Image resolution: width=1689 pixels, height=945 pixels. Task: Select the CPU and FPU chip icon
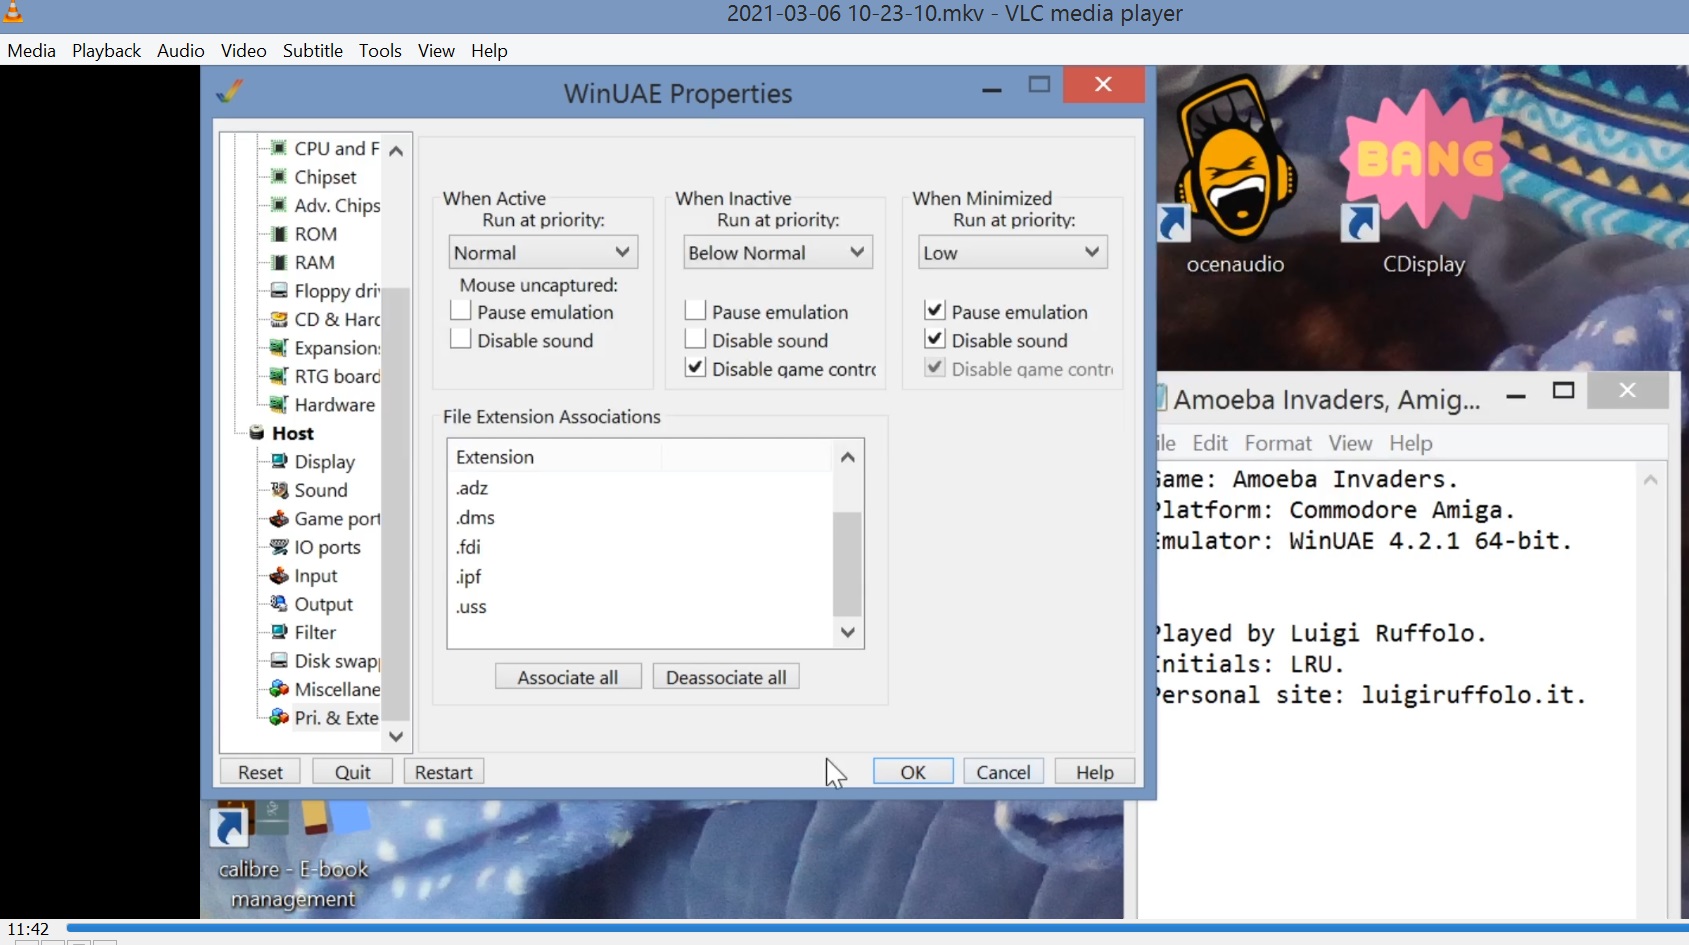click(280, 148)
